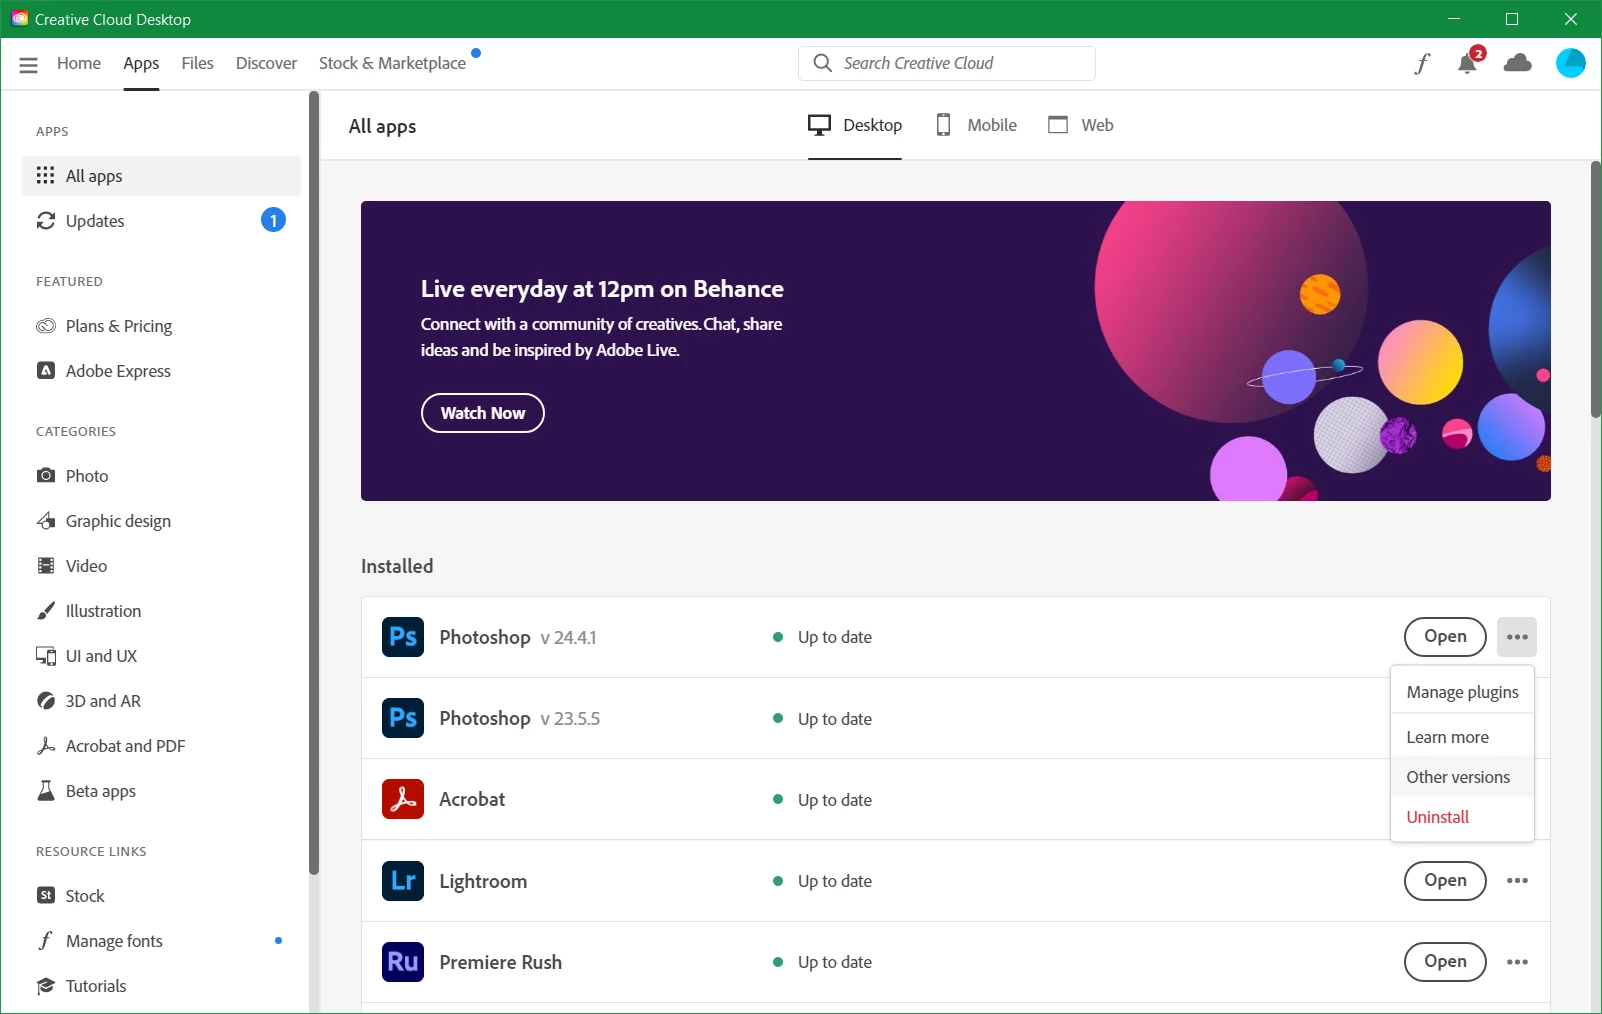1602x1014 pixels.
Task: Click the Creative Cloud logo in title bar
Action: click(x=19, y=19)
